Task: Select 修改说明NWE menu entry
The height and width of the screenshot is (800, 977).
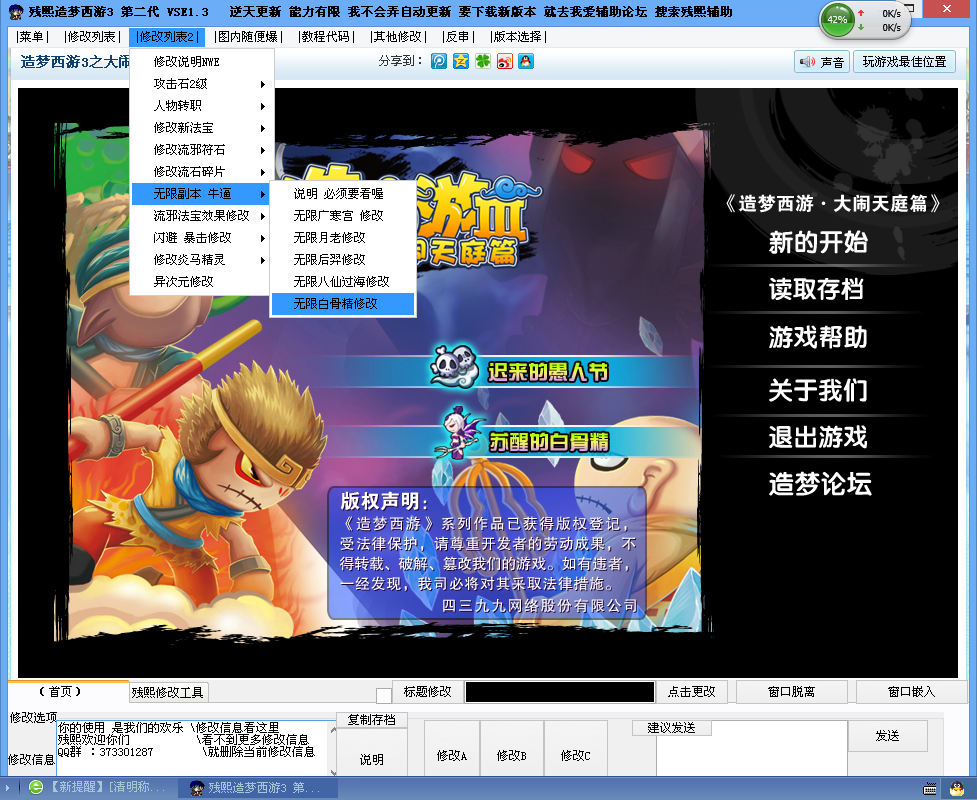Action: 203,62
